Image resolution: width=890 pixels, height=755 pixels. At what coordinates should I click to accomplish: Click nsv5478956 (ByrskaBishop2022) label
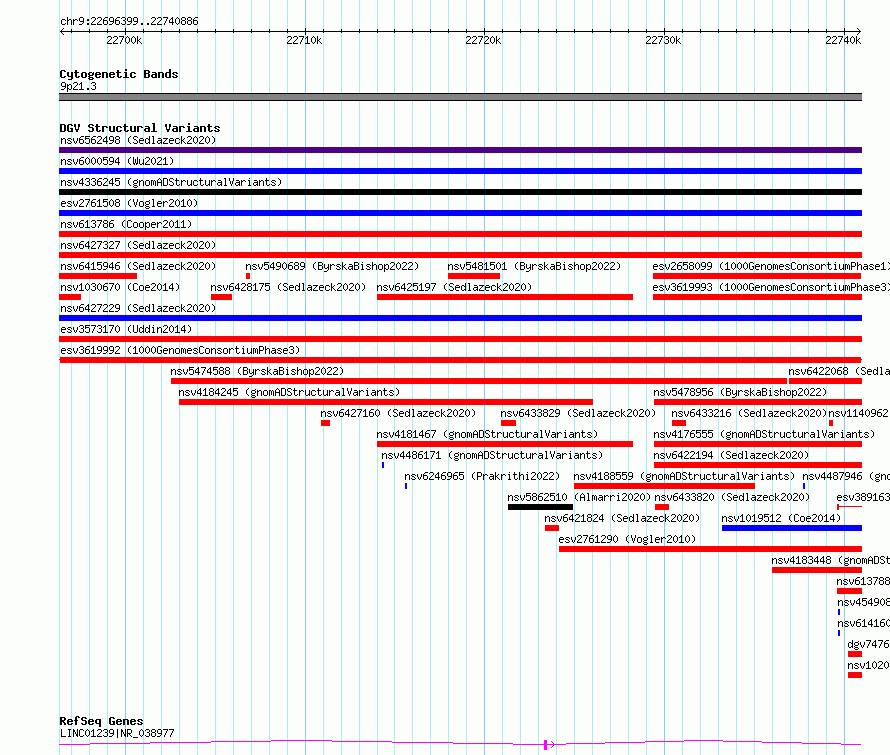(x=740, y=392)
